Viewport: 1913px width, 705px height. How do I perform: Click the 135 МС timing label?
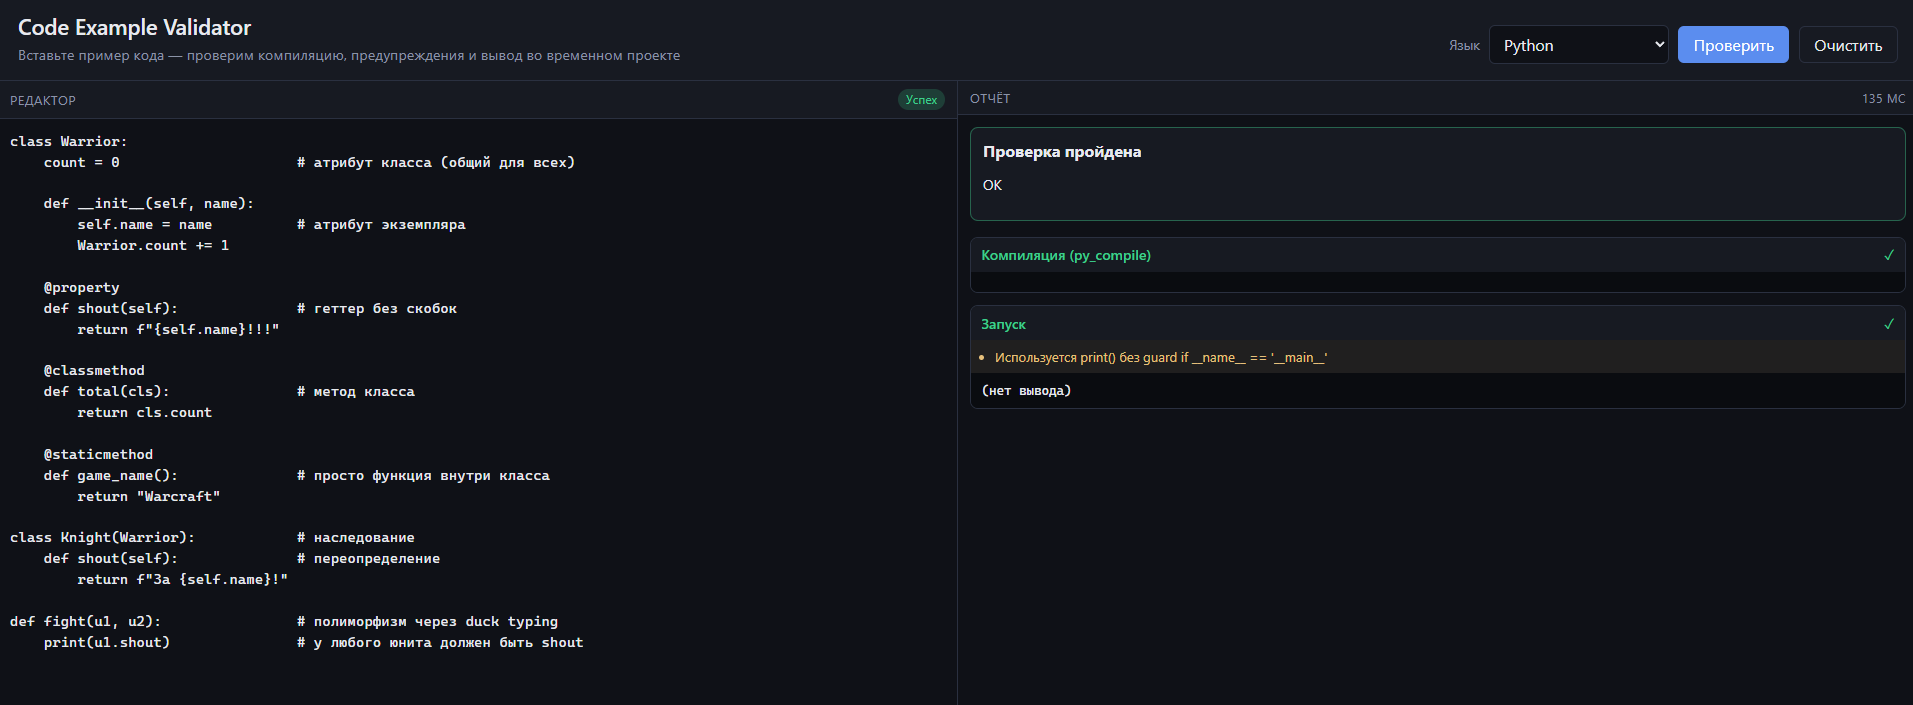click(x=1883, y=99)
